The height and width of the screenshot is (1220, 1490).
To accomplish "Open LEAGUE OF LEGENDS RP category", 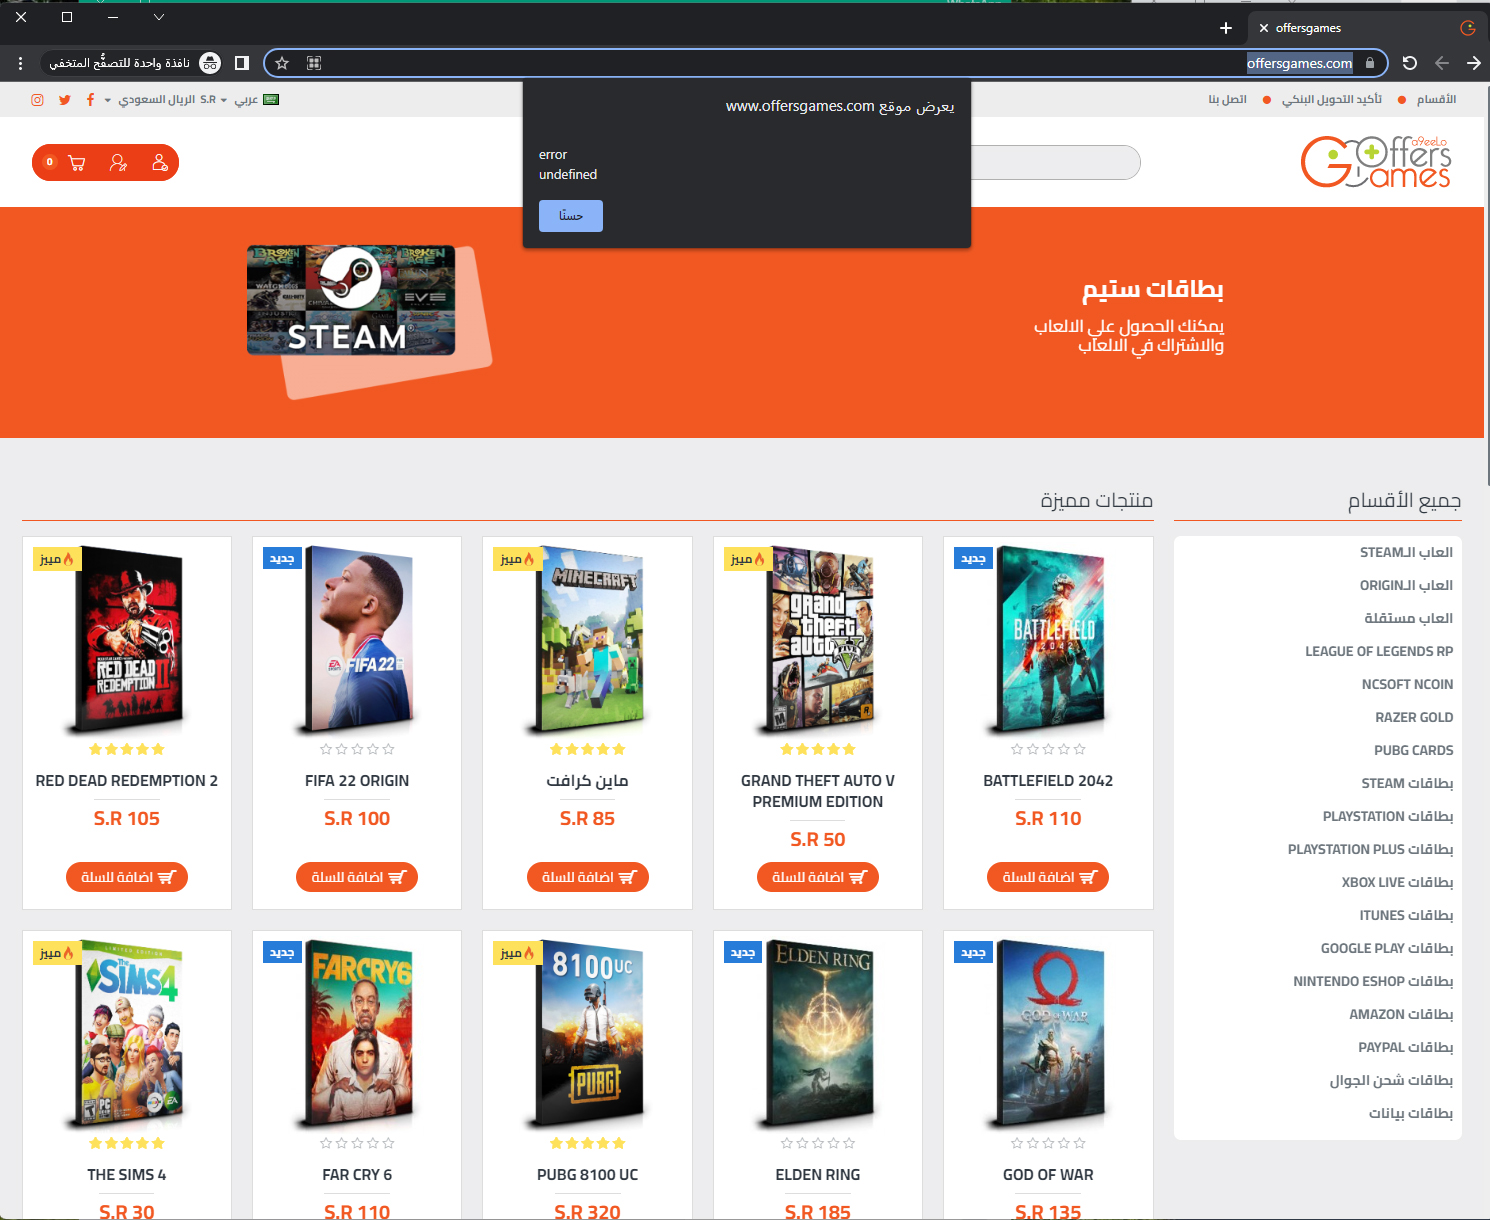I will pos(1379,652).
